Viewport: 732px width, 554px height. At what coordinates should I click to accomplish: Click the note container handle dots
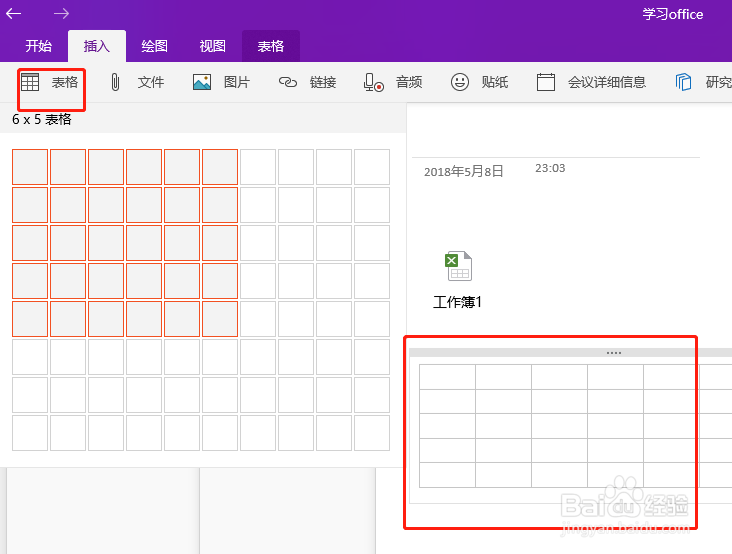[x=614, y=353]
